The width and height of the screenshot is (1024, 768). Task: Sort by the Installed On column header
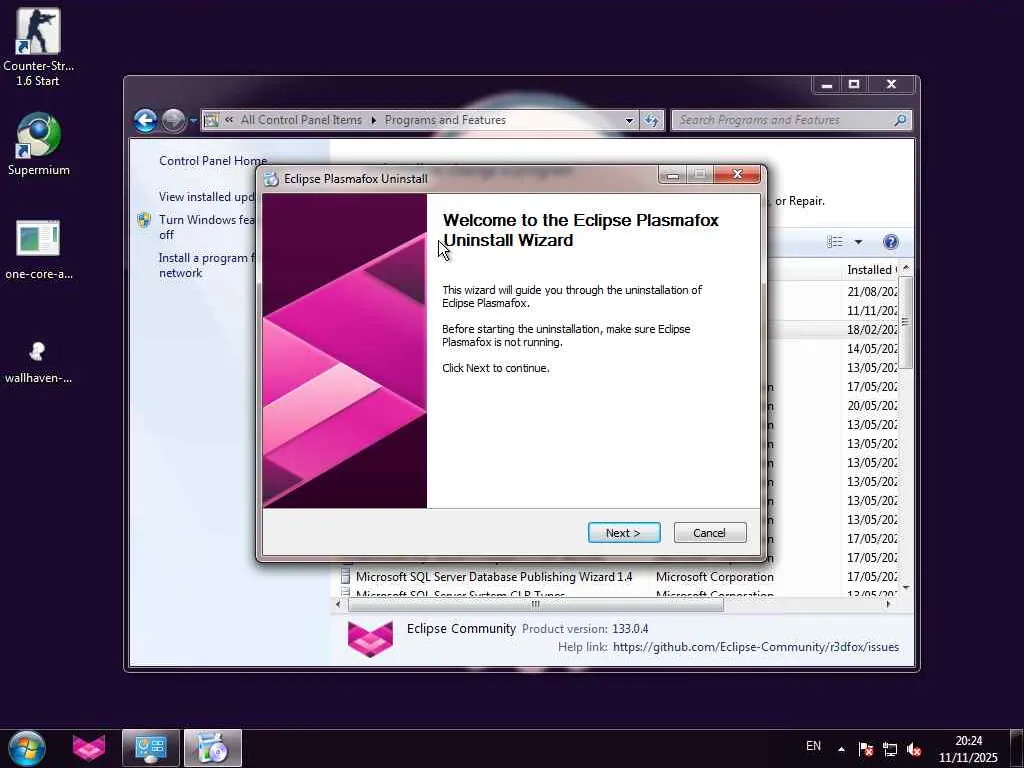pyautogui.click(x=871, y=270)
